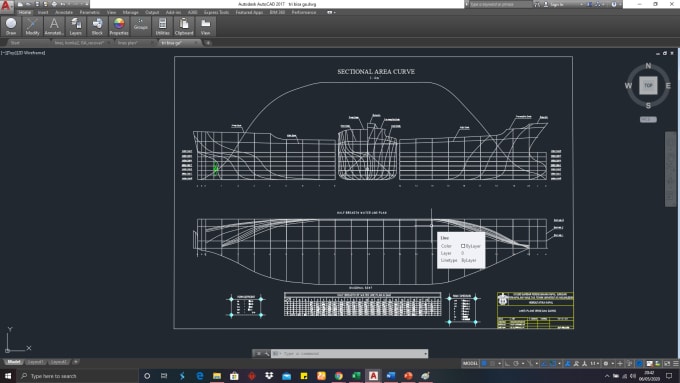Open Dropbox from the taskbar
680x383 pixels.
(269, 376)
